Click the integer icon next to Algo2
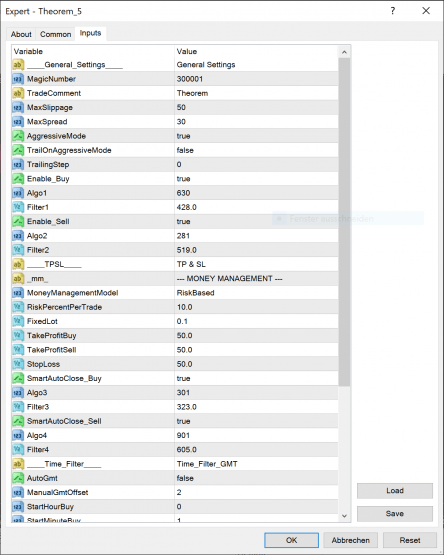This screenshot has height=555, width=444. coord(18,236)
